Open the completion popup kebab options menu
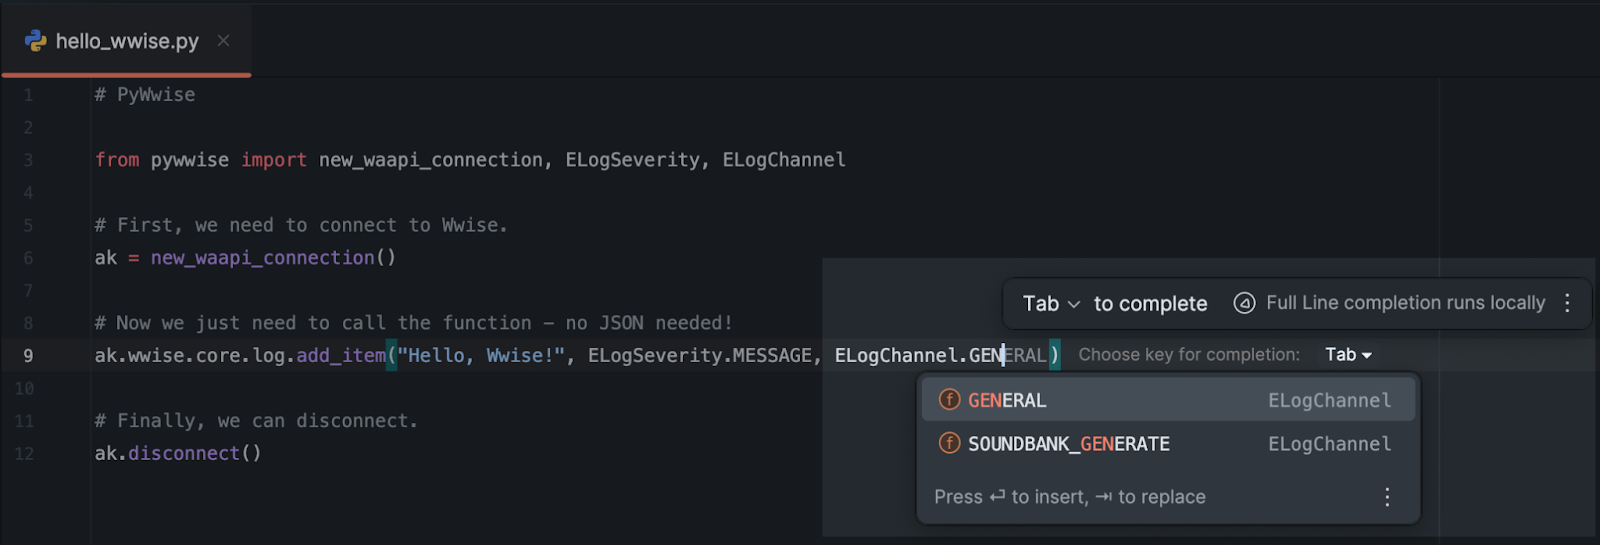 pyautogui.click(x=1387, y=497)
